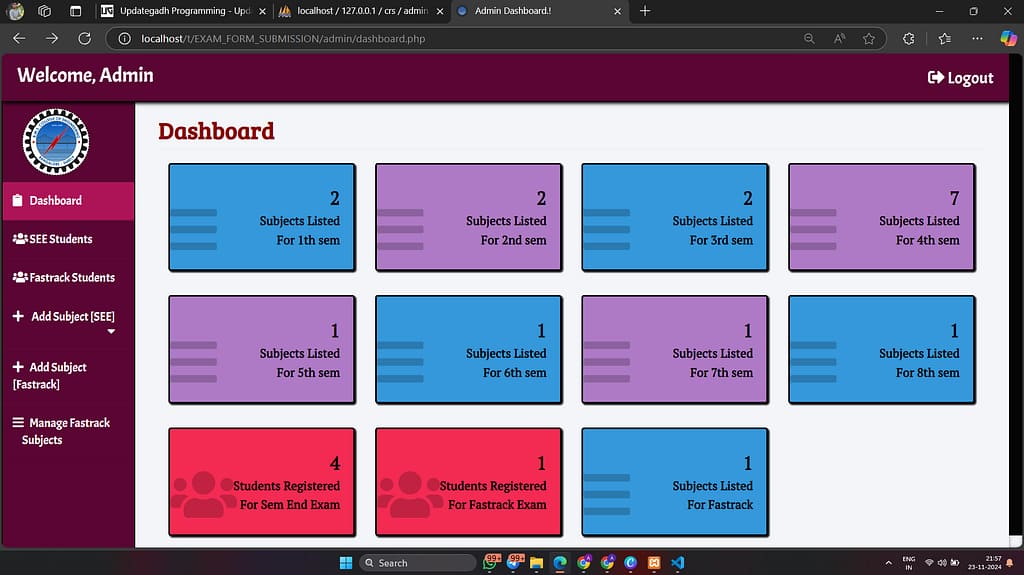The width and height of the screenshot is (1024, 575).
Task: Click the Windows taskbar Search box
Action: click(418, 562)
